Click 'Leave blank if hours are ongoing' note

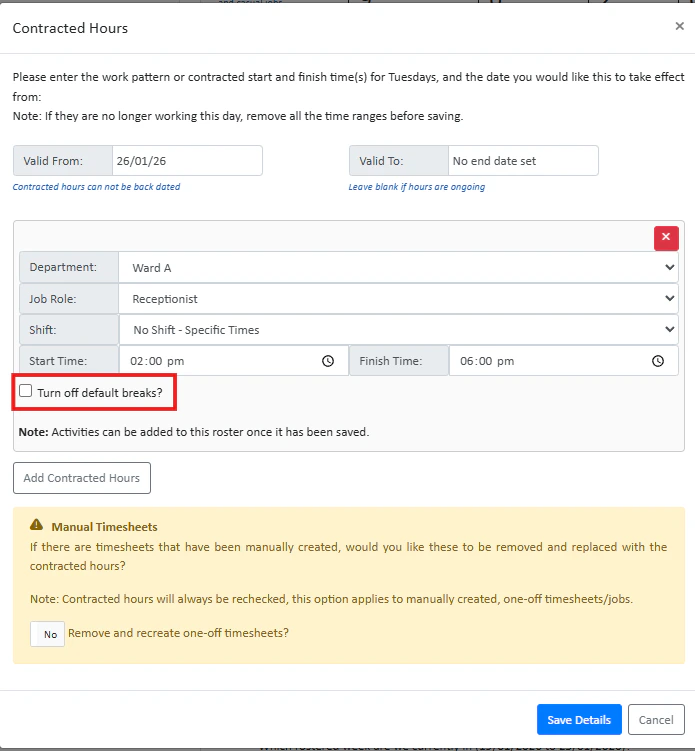(417, 187)
